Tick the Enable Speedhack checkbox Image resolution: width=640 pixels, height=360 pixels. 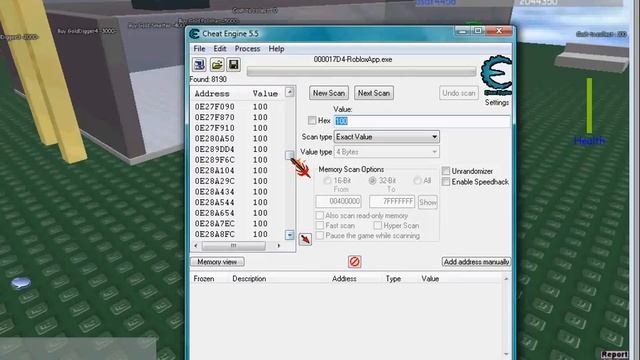446,182
